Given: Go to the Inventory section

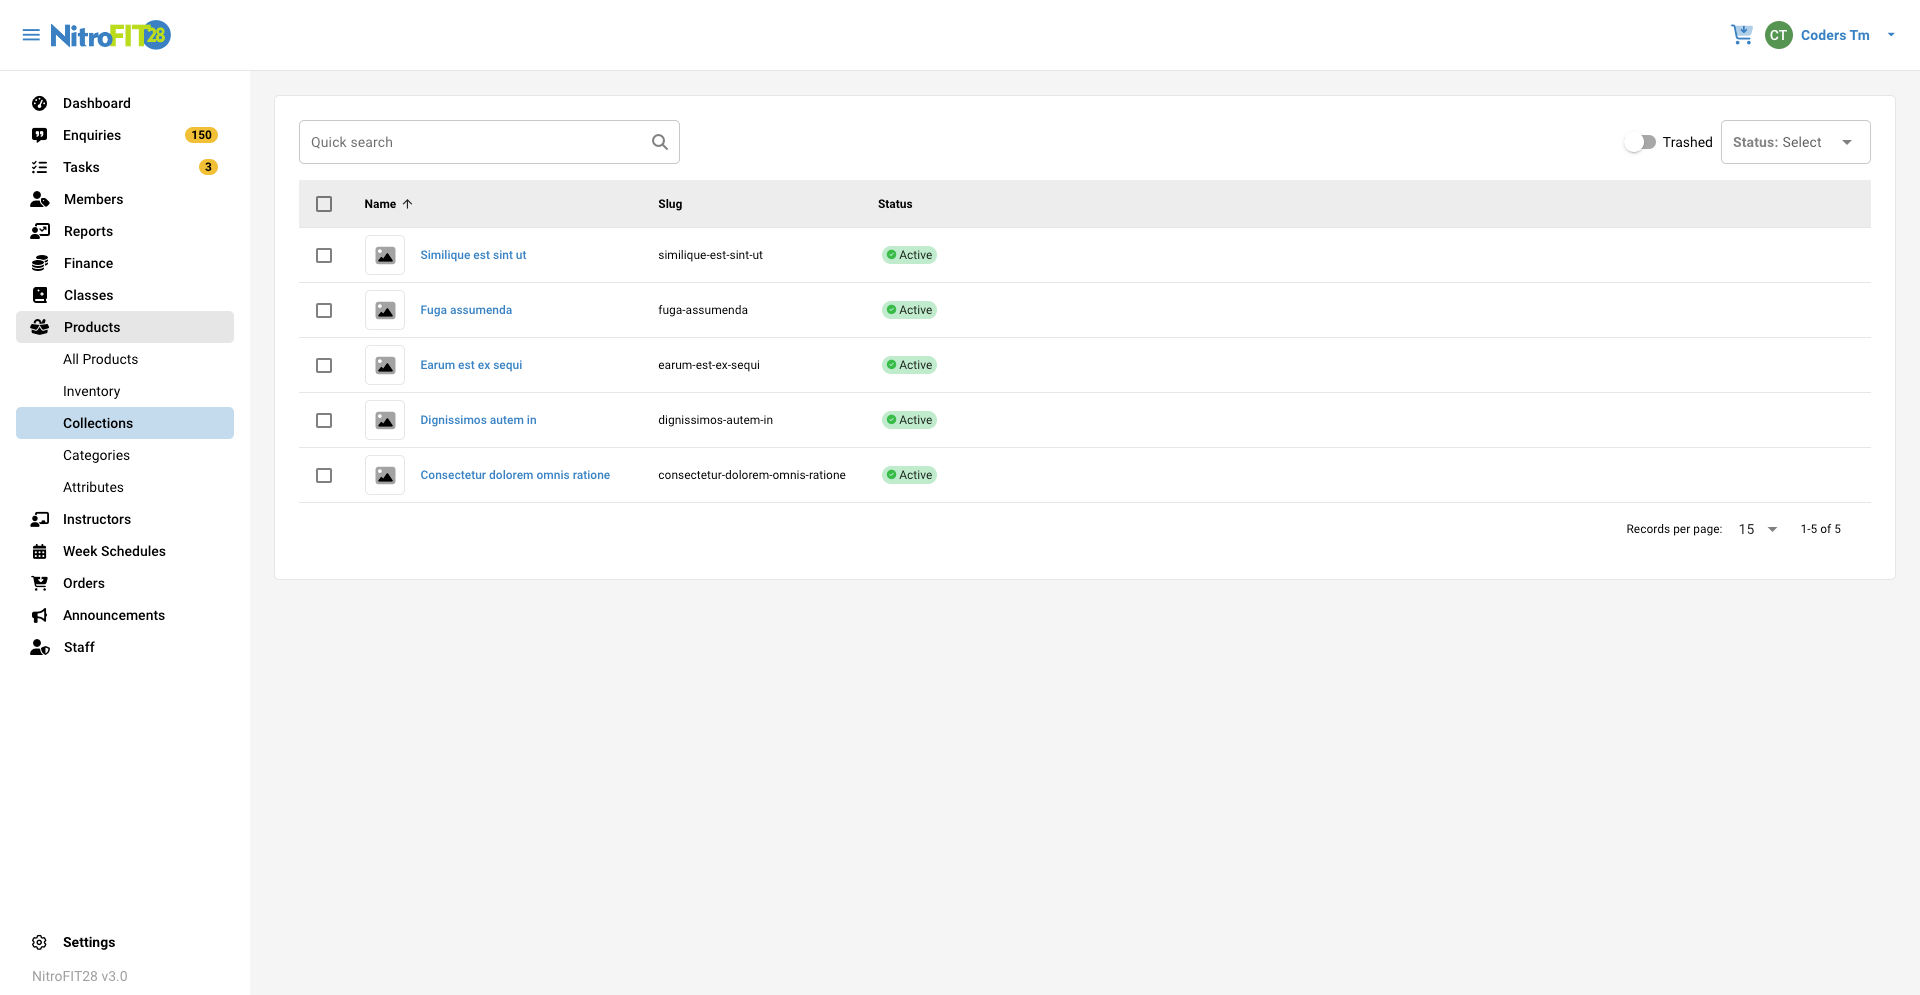Looking at the screenshot, I should (x=91, y=391).
